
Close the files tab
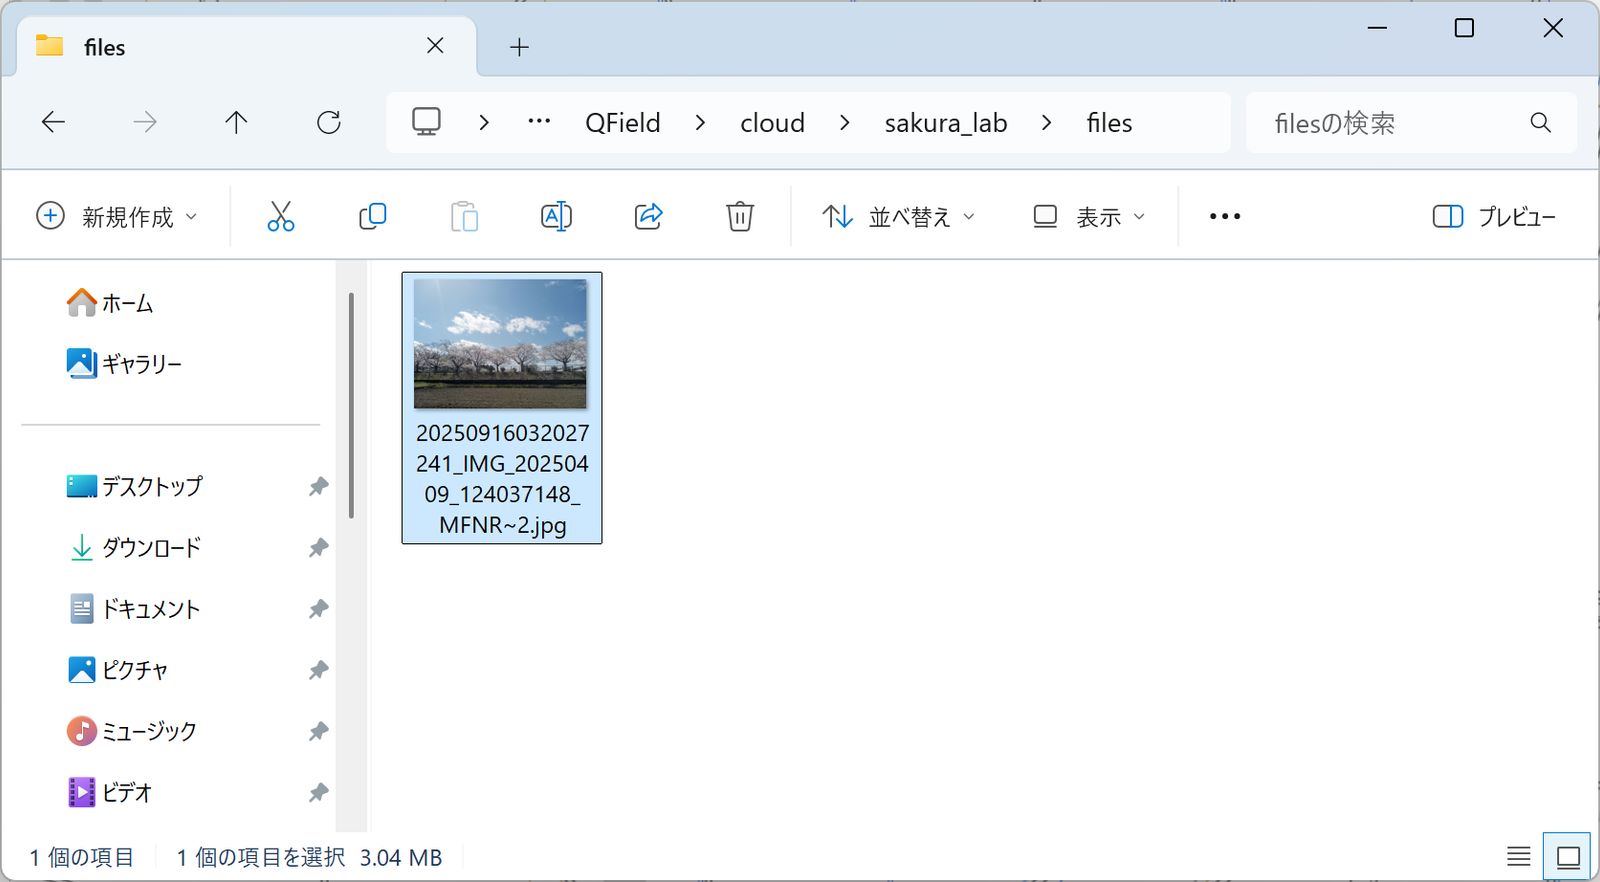click(435, 46)
